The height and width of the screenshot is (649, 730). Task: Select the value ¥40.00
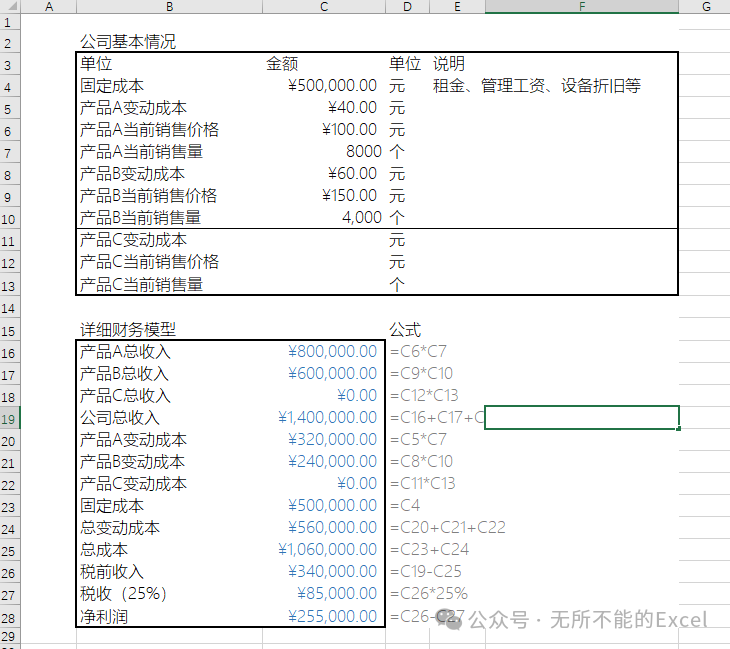pyautogui.click(x=352, y=108)
